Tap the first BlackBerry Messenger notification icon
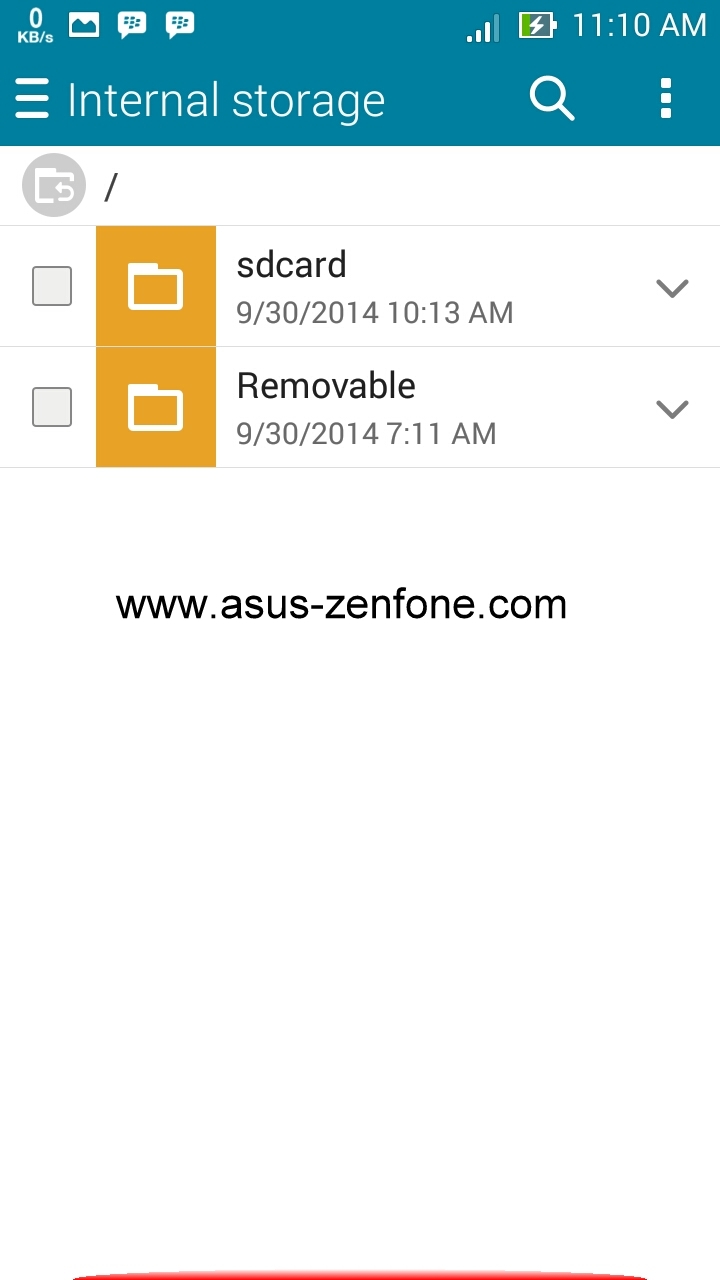Viewport: 720px width, 1280px height. 132,24
